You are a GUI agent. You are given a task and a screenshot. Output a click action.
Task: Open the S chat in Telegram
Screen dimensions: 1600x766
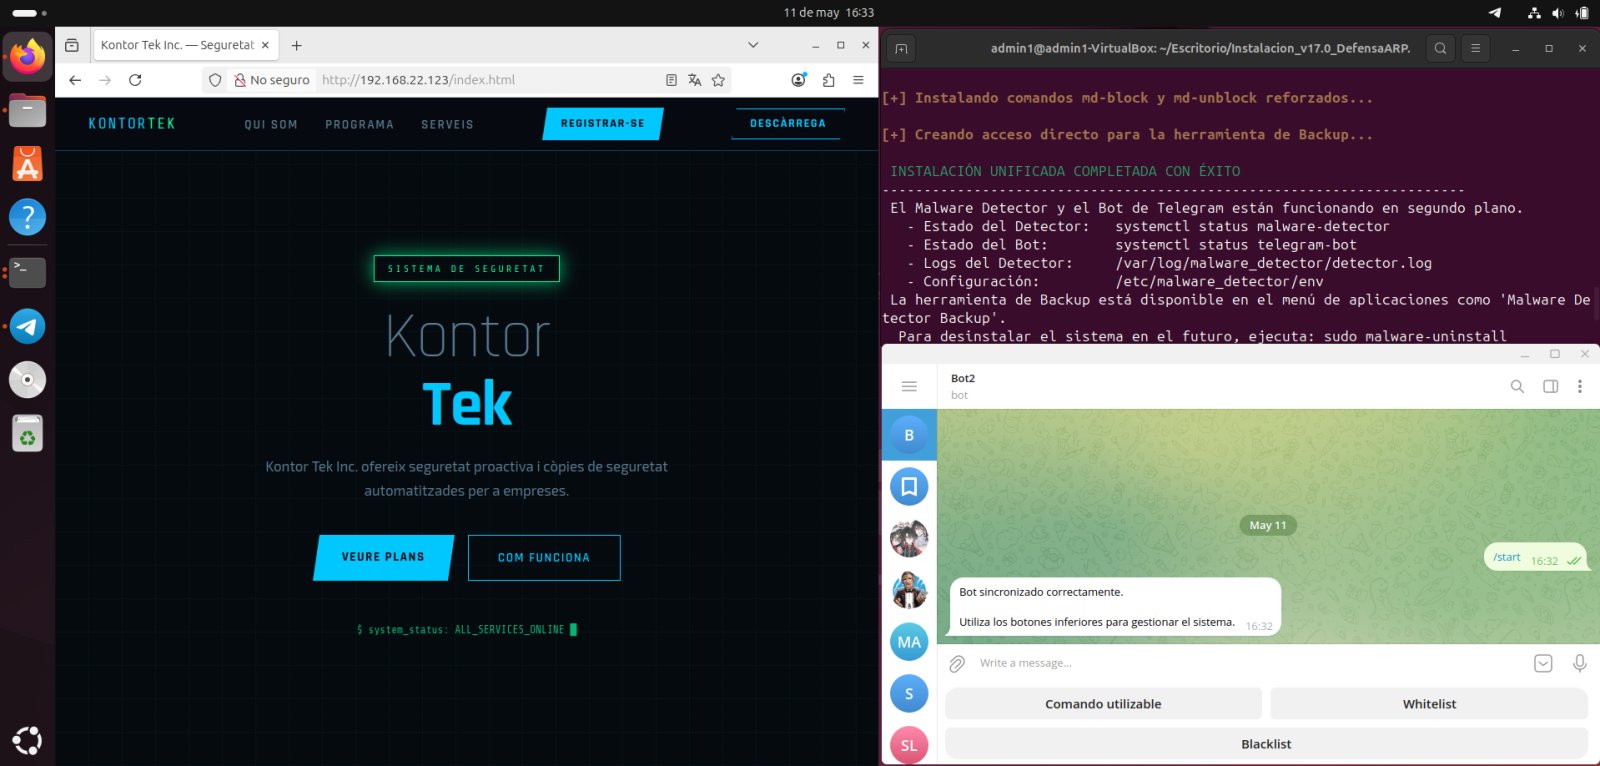tap(909, 694)
